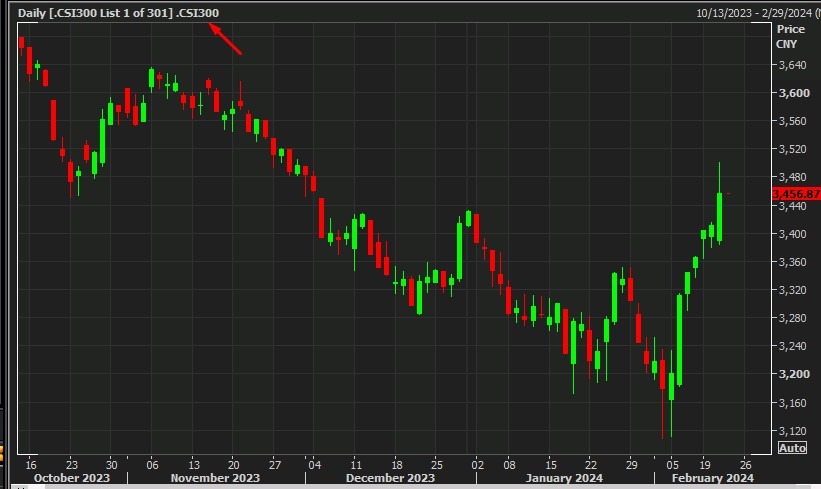Click the 3,360 price axis label
This screenshot has height=489, width=821.
pyautogui.click(x=793, y=262)
